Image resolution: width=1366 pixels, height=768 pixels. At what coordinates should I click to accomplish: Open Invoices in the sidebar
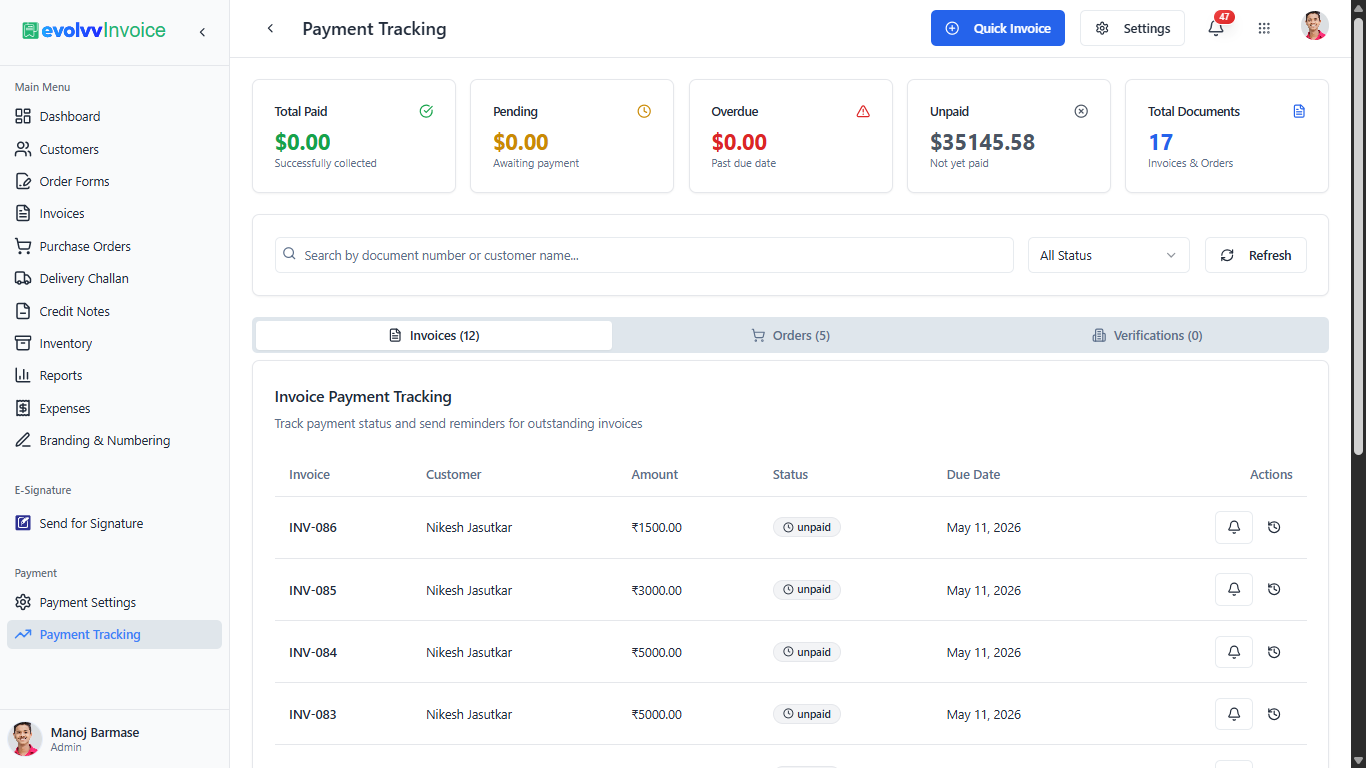point(115,213)
